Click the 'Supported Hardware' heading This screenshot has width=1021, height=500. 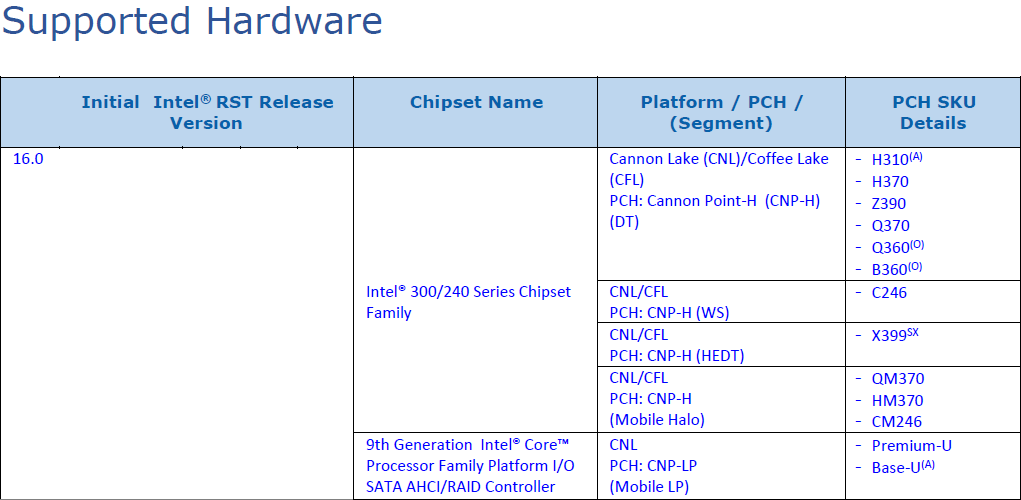coord(191,21)
